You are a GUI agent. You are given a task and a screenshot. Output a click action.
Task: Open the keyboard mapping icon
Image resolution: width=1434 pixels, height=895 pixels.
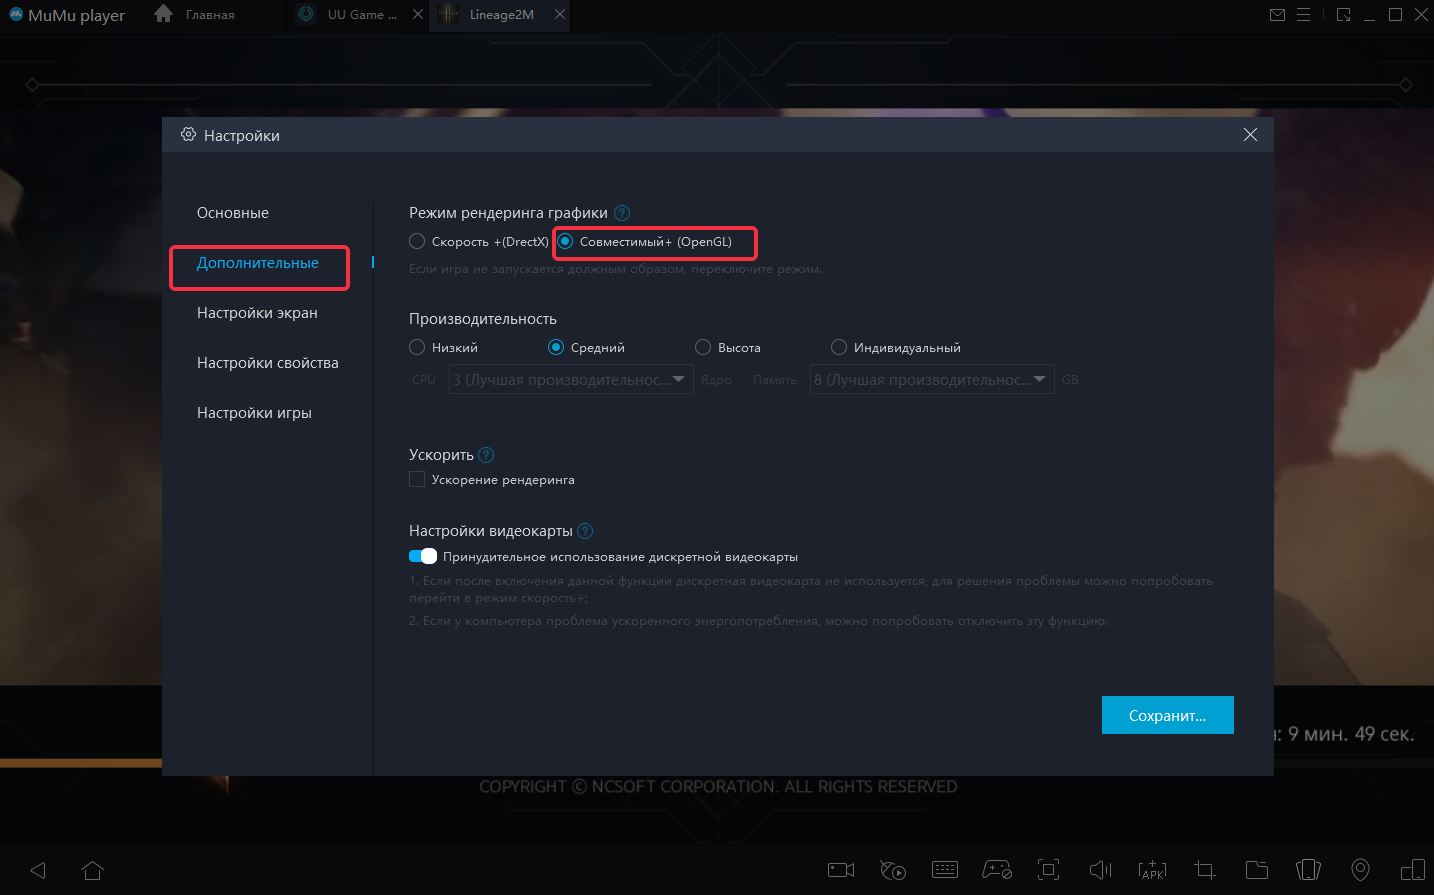click(945, 870)
